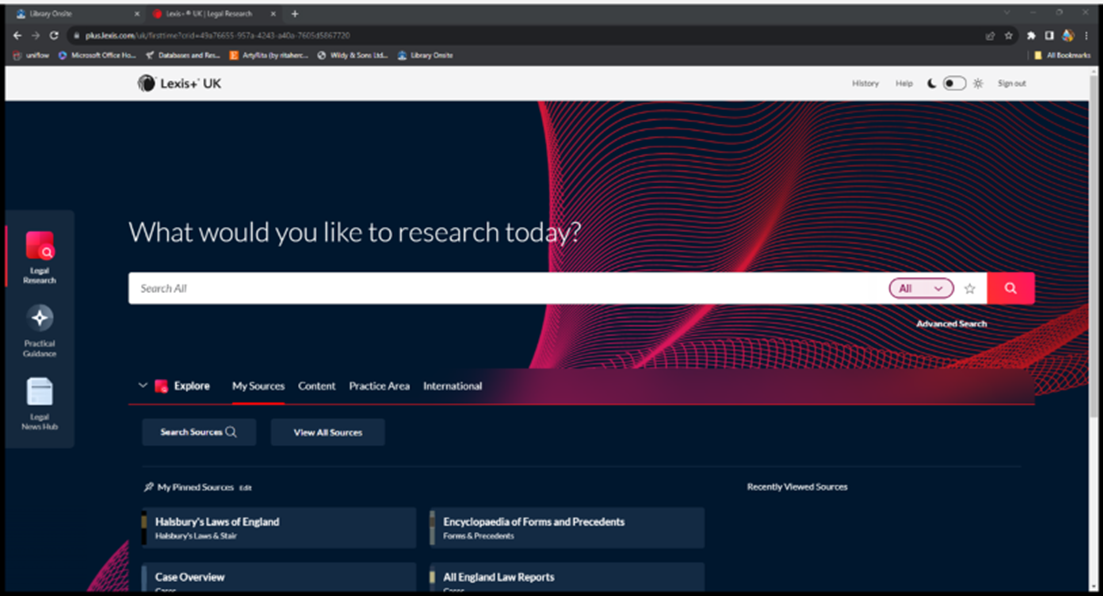Click the browser forward arrow
This screenshot has height=596, width=1103.
pos(35,35)
